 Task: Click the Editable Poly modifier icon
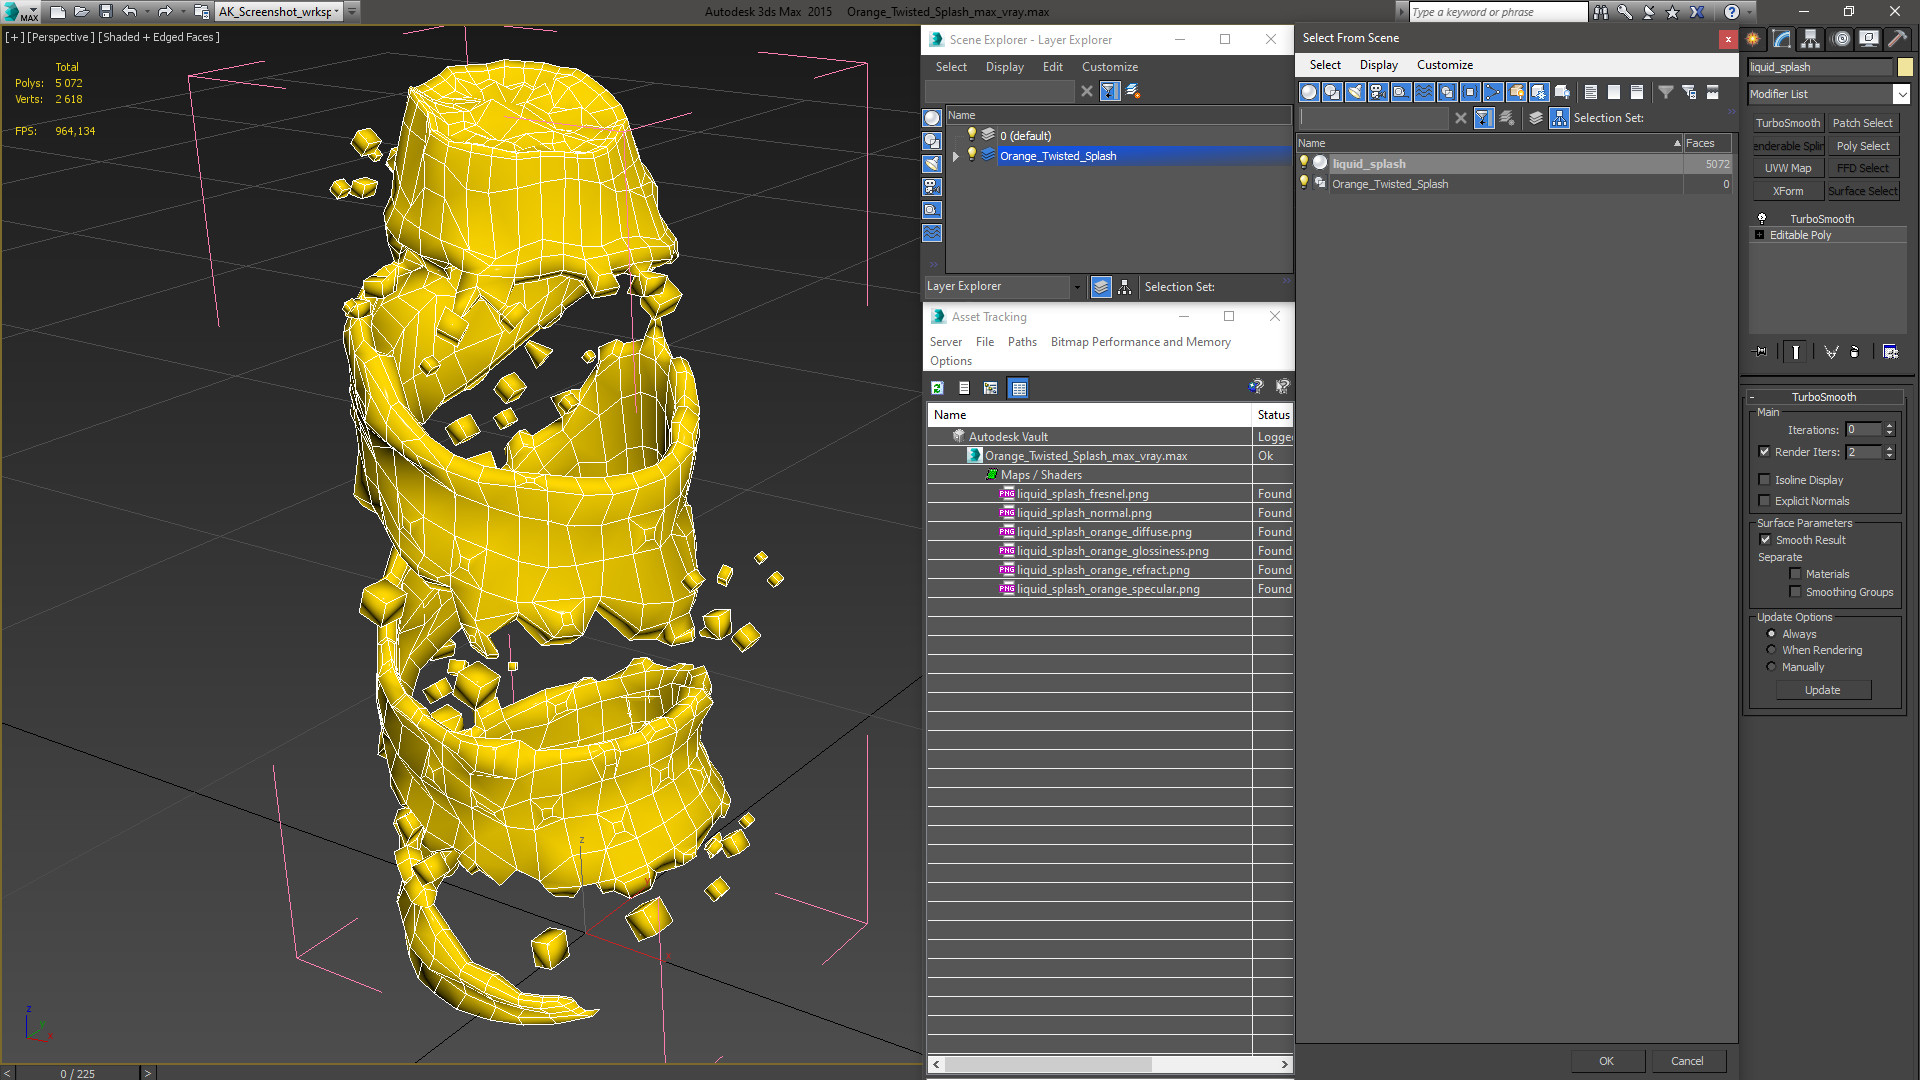1759,235
